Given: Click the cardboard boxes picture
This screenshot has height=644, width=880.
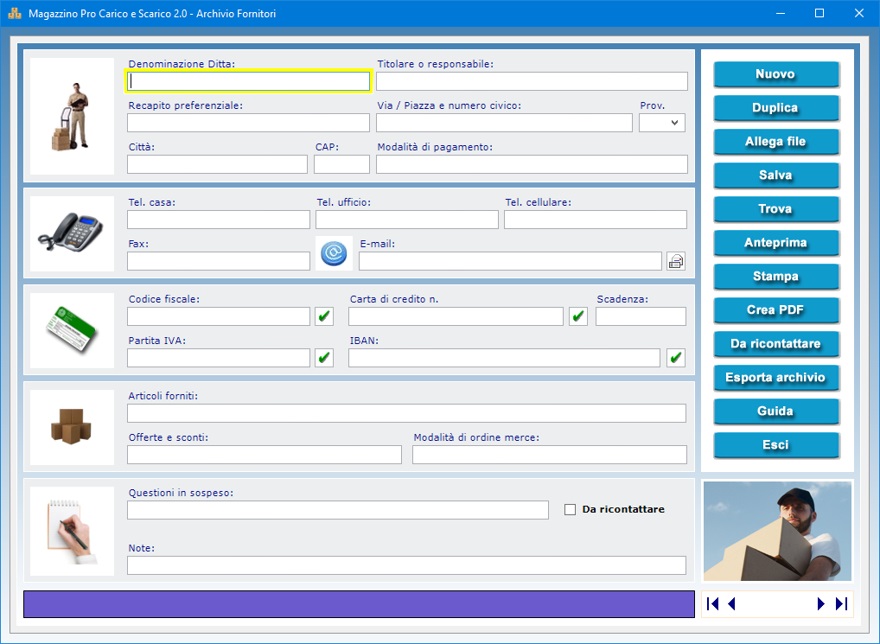Looking at the screenshot, I should point(72,427).
